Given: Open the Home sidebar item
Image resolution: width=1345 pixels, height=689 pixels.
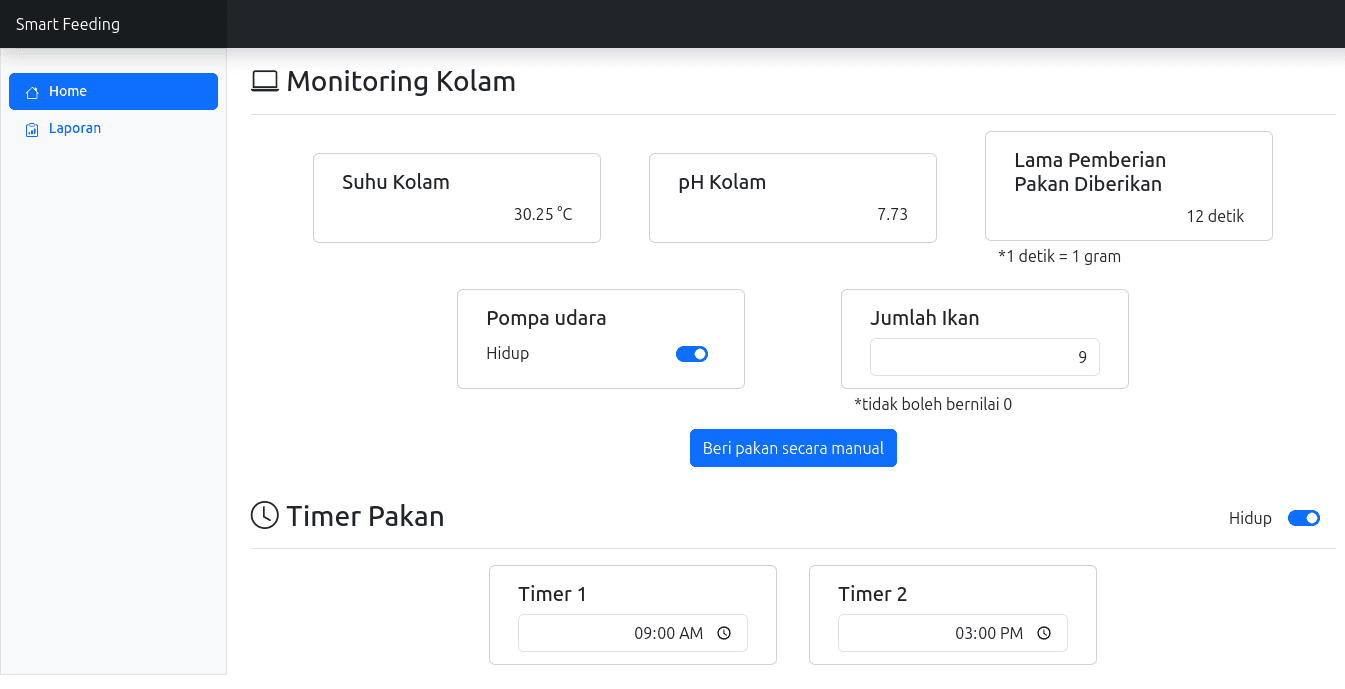Looking at the screenshot, I should [x=113, y=91].
